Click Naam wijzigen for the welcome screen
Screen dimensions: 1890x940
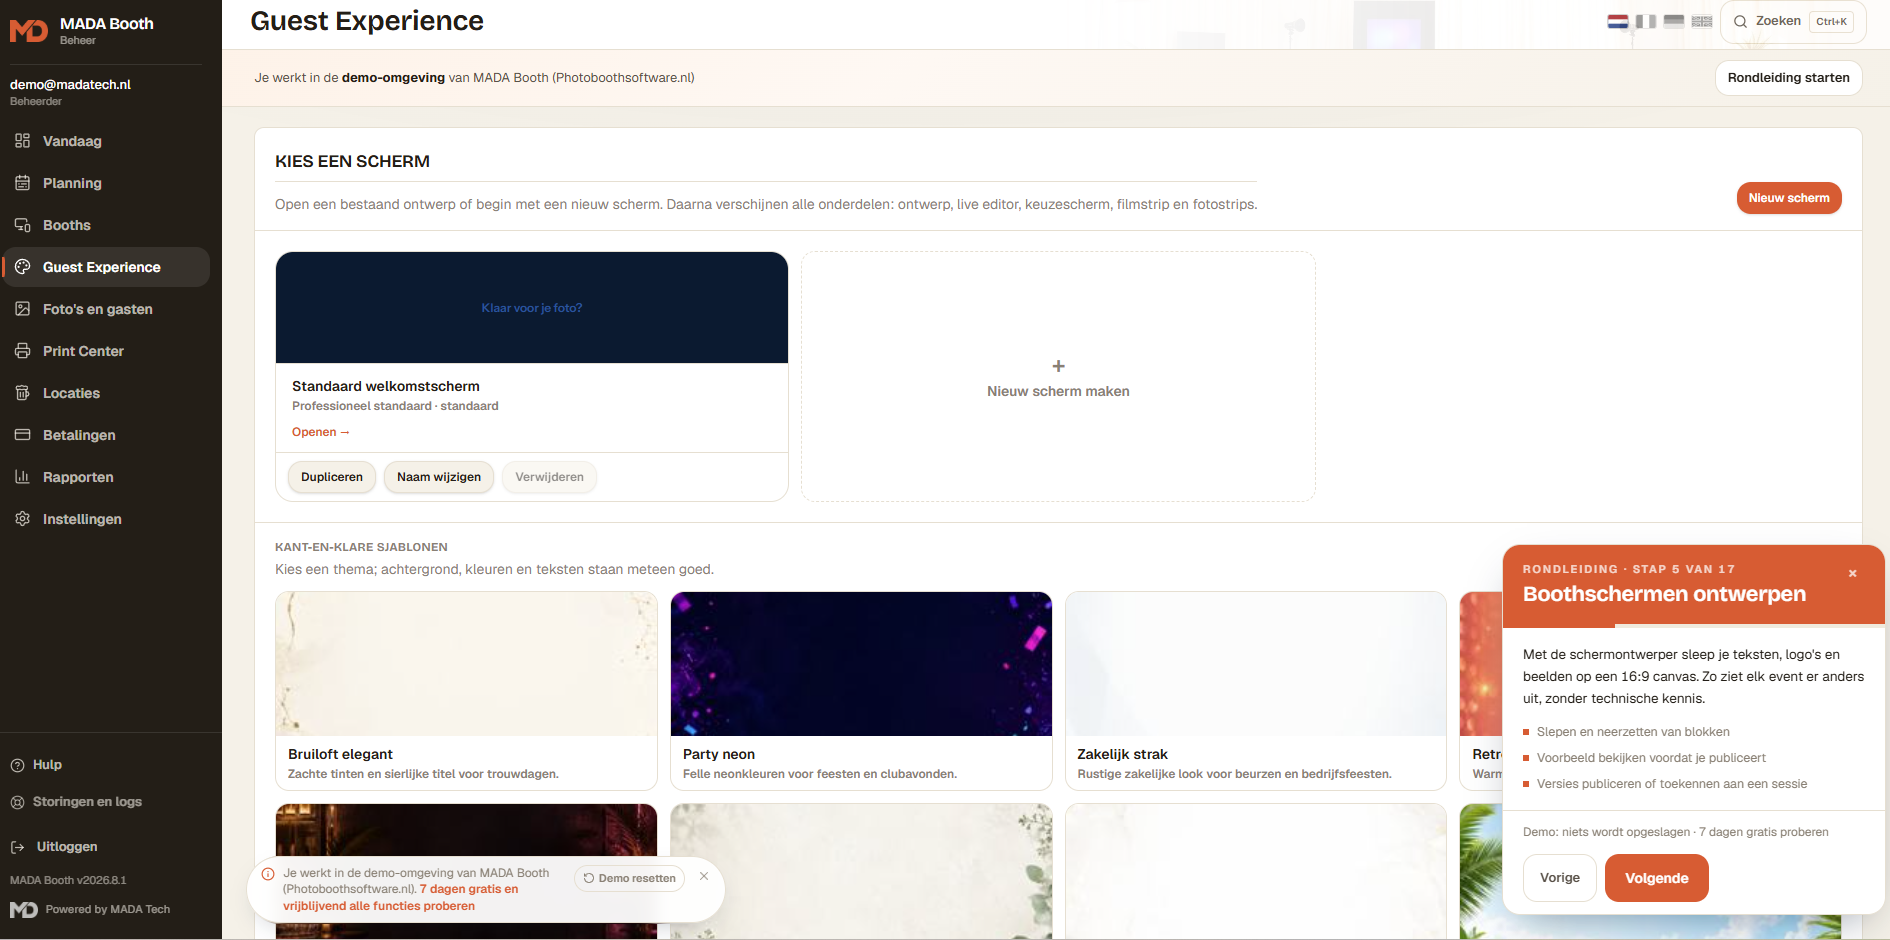click(439, 477)
